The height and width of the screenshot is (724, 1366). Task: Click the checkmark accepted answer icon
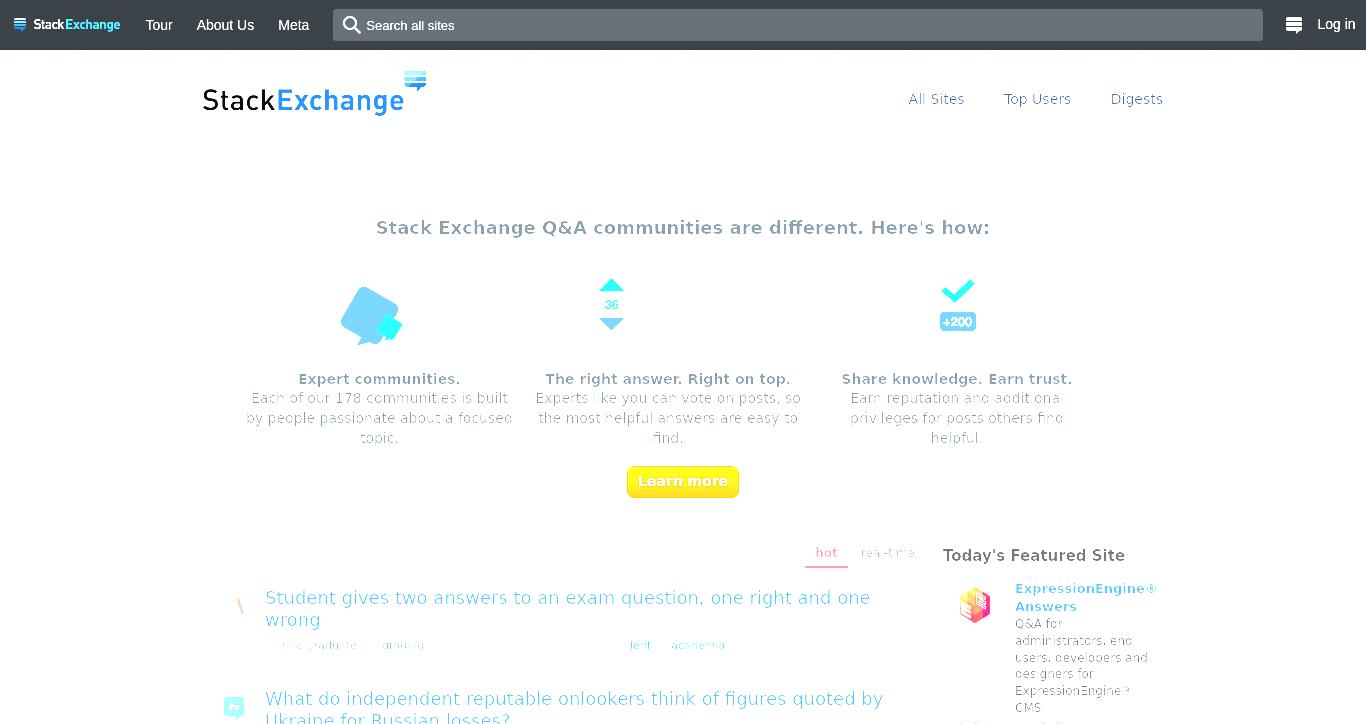[x=957, y=291]
